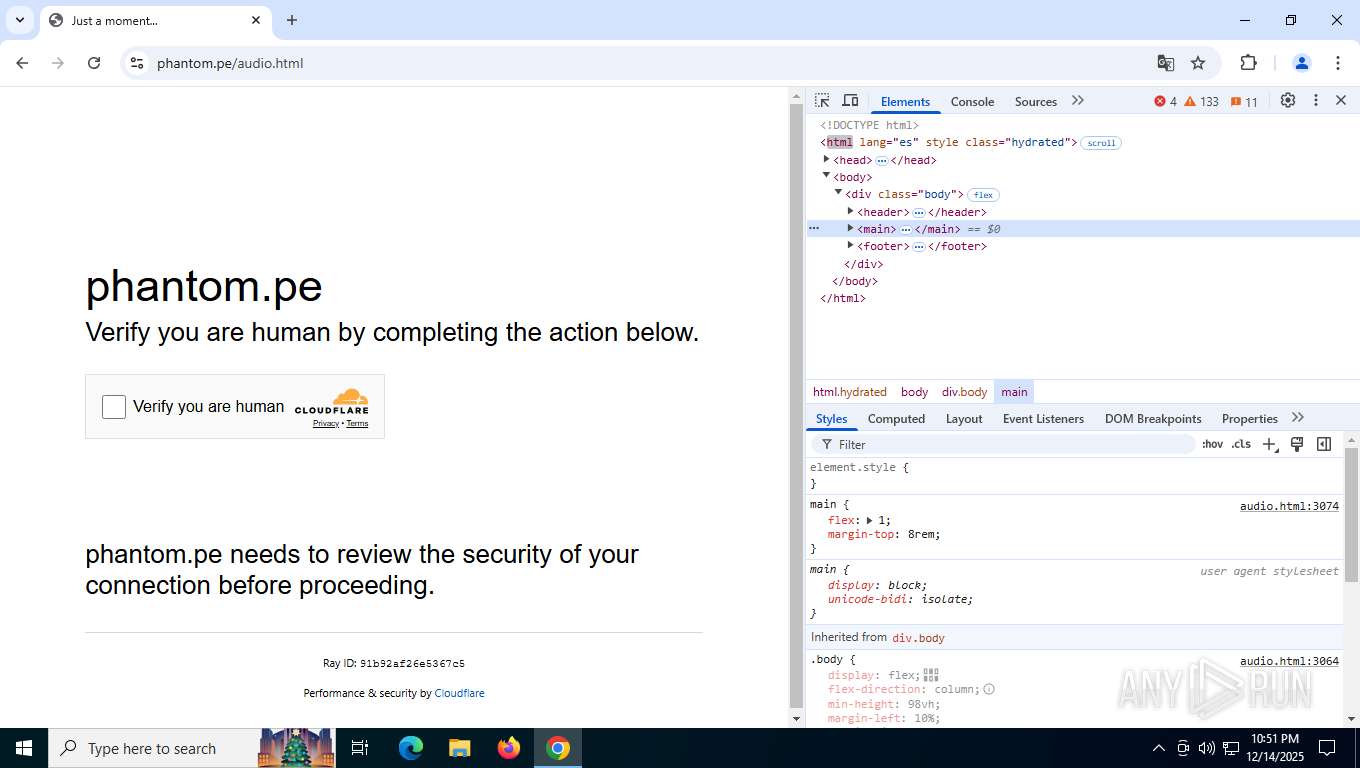This screenshot has height=768, width=1360.
Task: View site information icon in address bar
Action: pyautogui.click(x=137, y=63)
